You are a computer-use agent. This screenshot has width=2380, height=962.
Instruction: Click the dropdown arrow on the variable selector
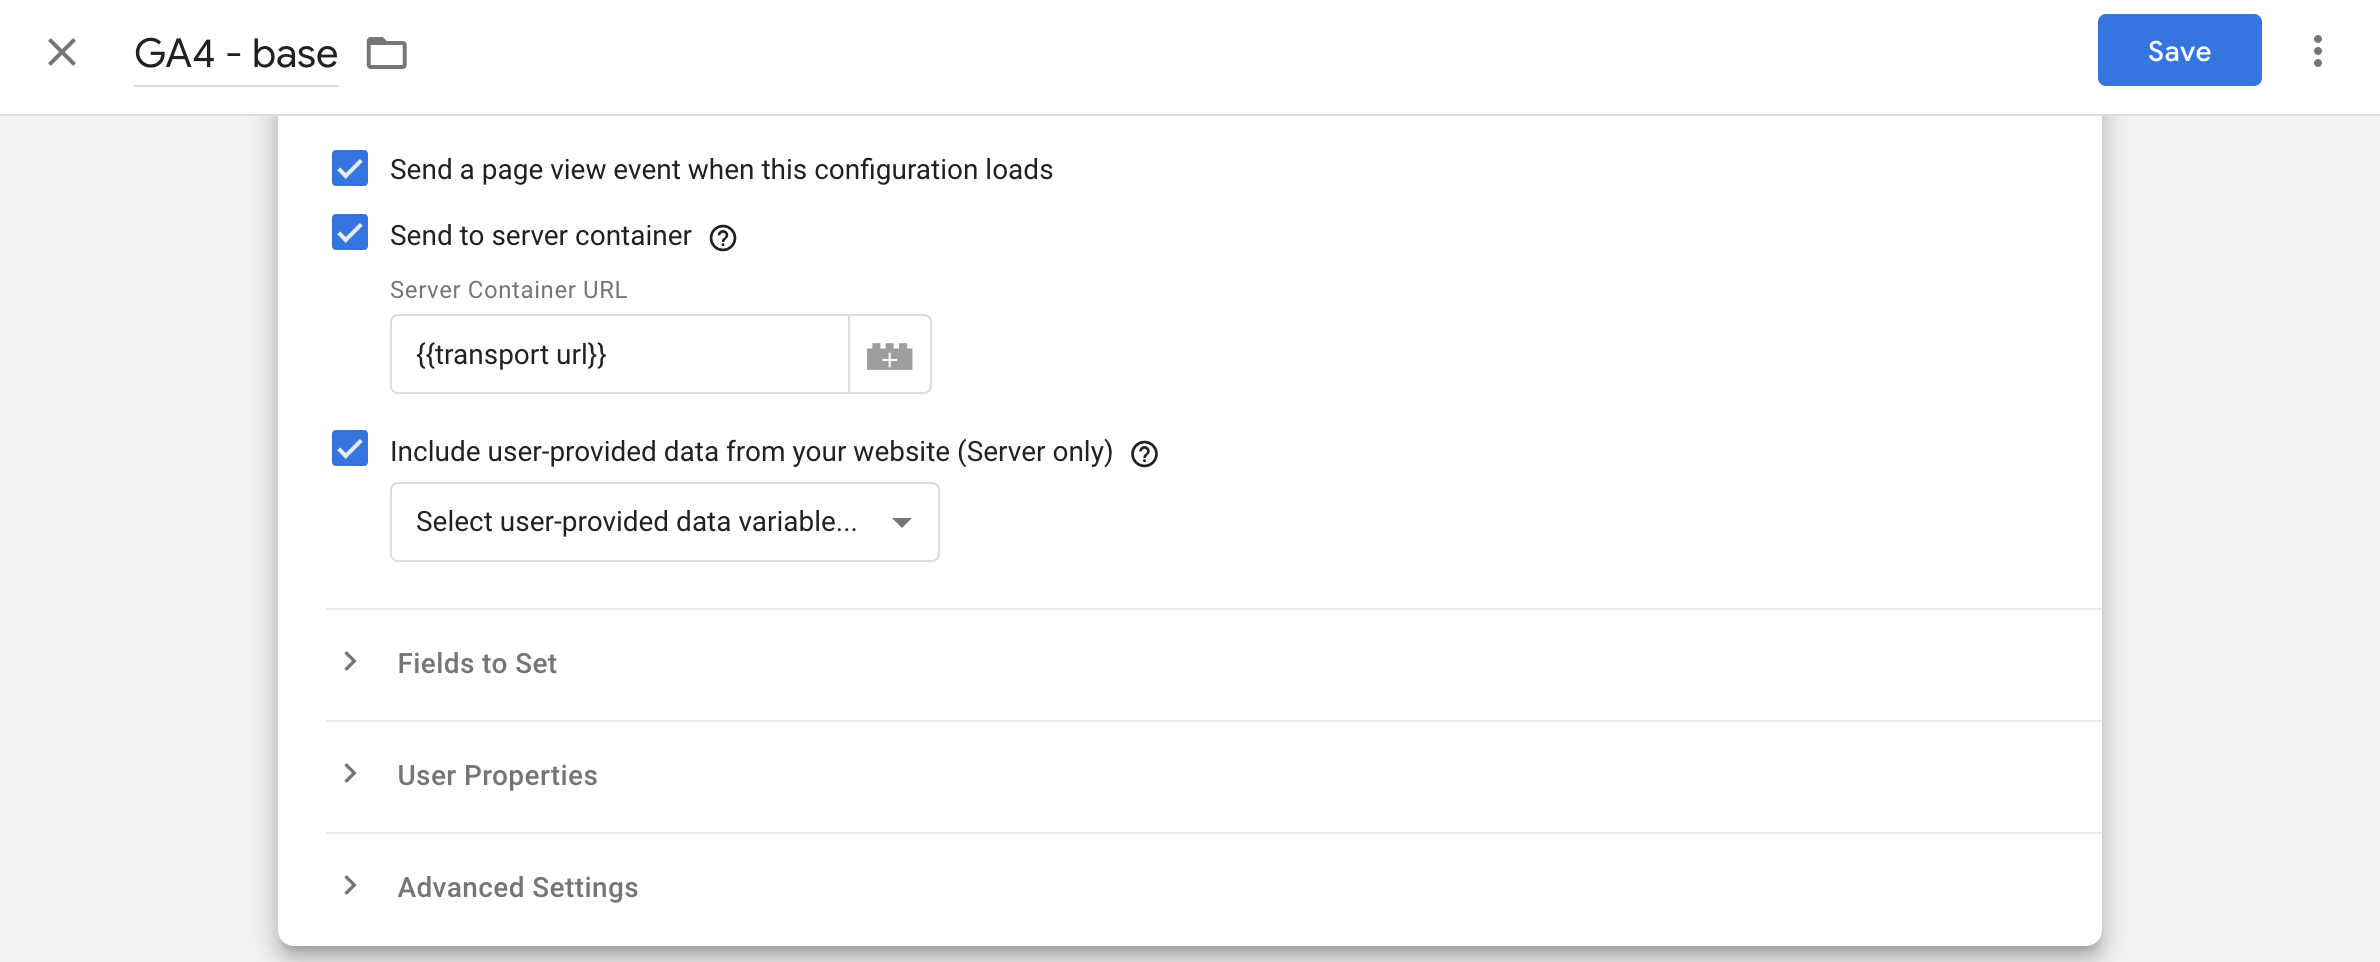point(901,521)
